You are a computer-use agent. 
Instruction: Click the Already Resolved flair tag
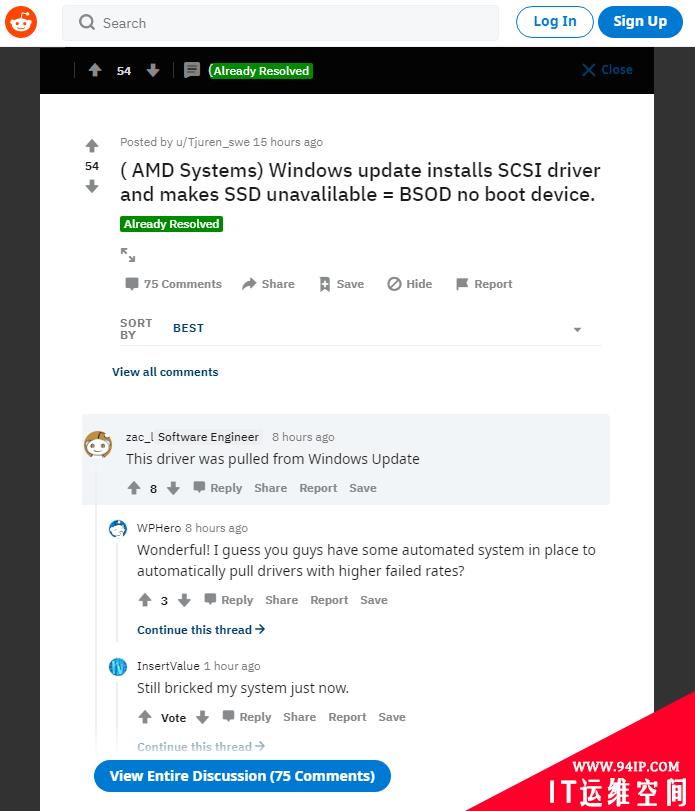(x=171, y=224)
